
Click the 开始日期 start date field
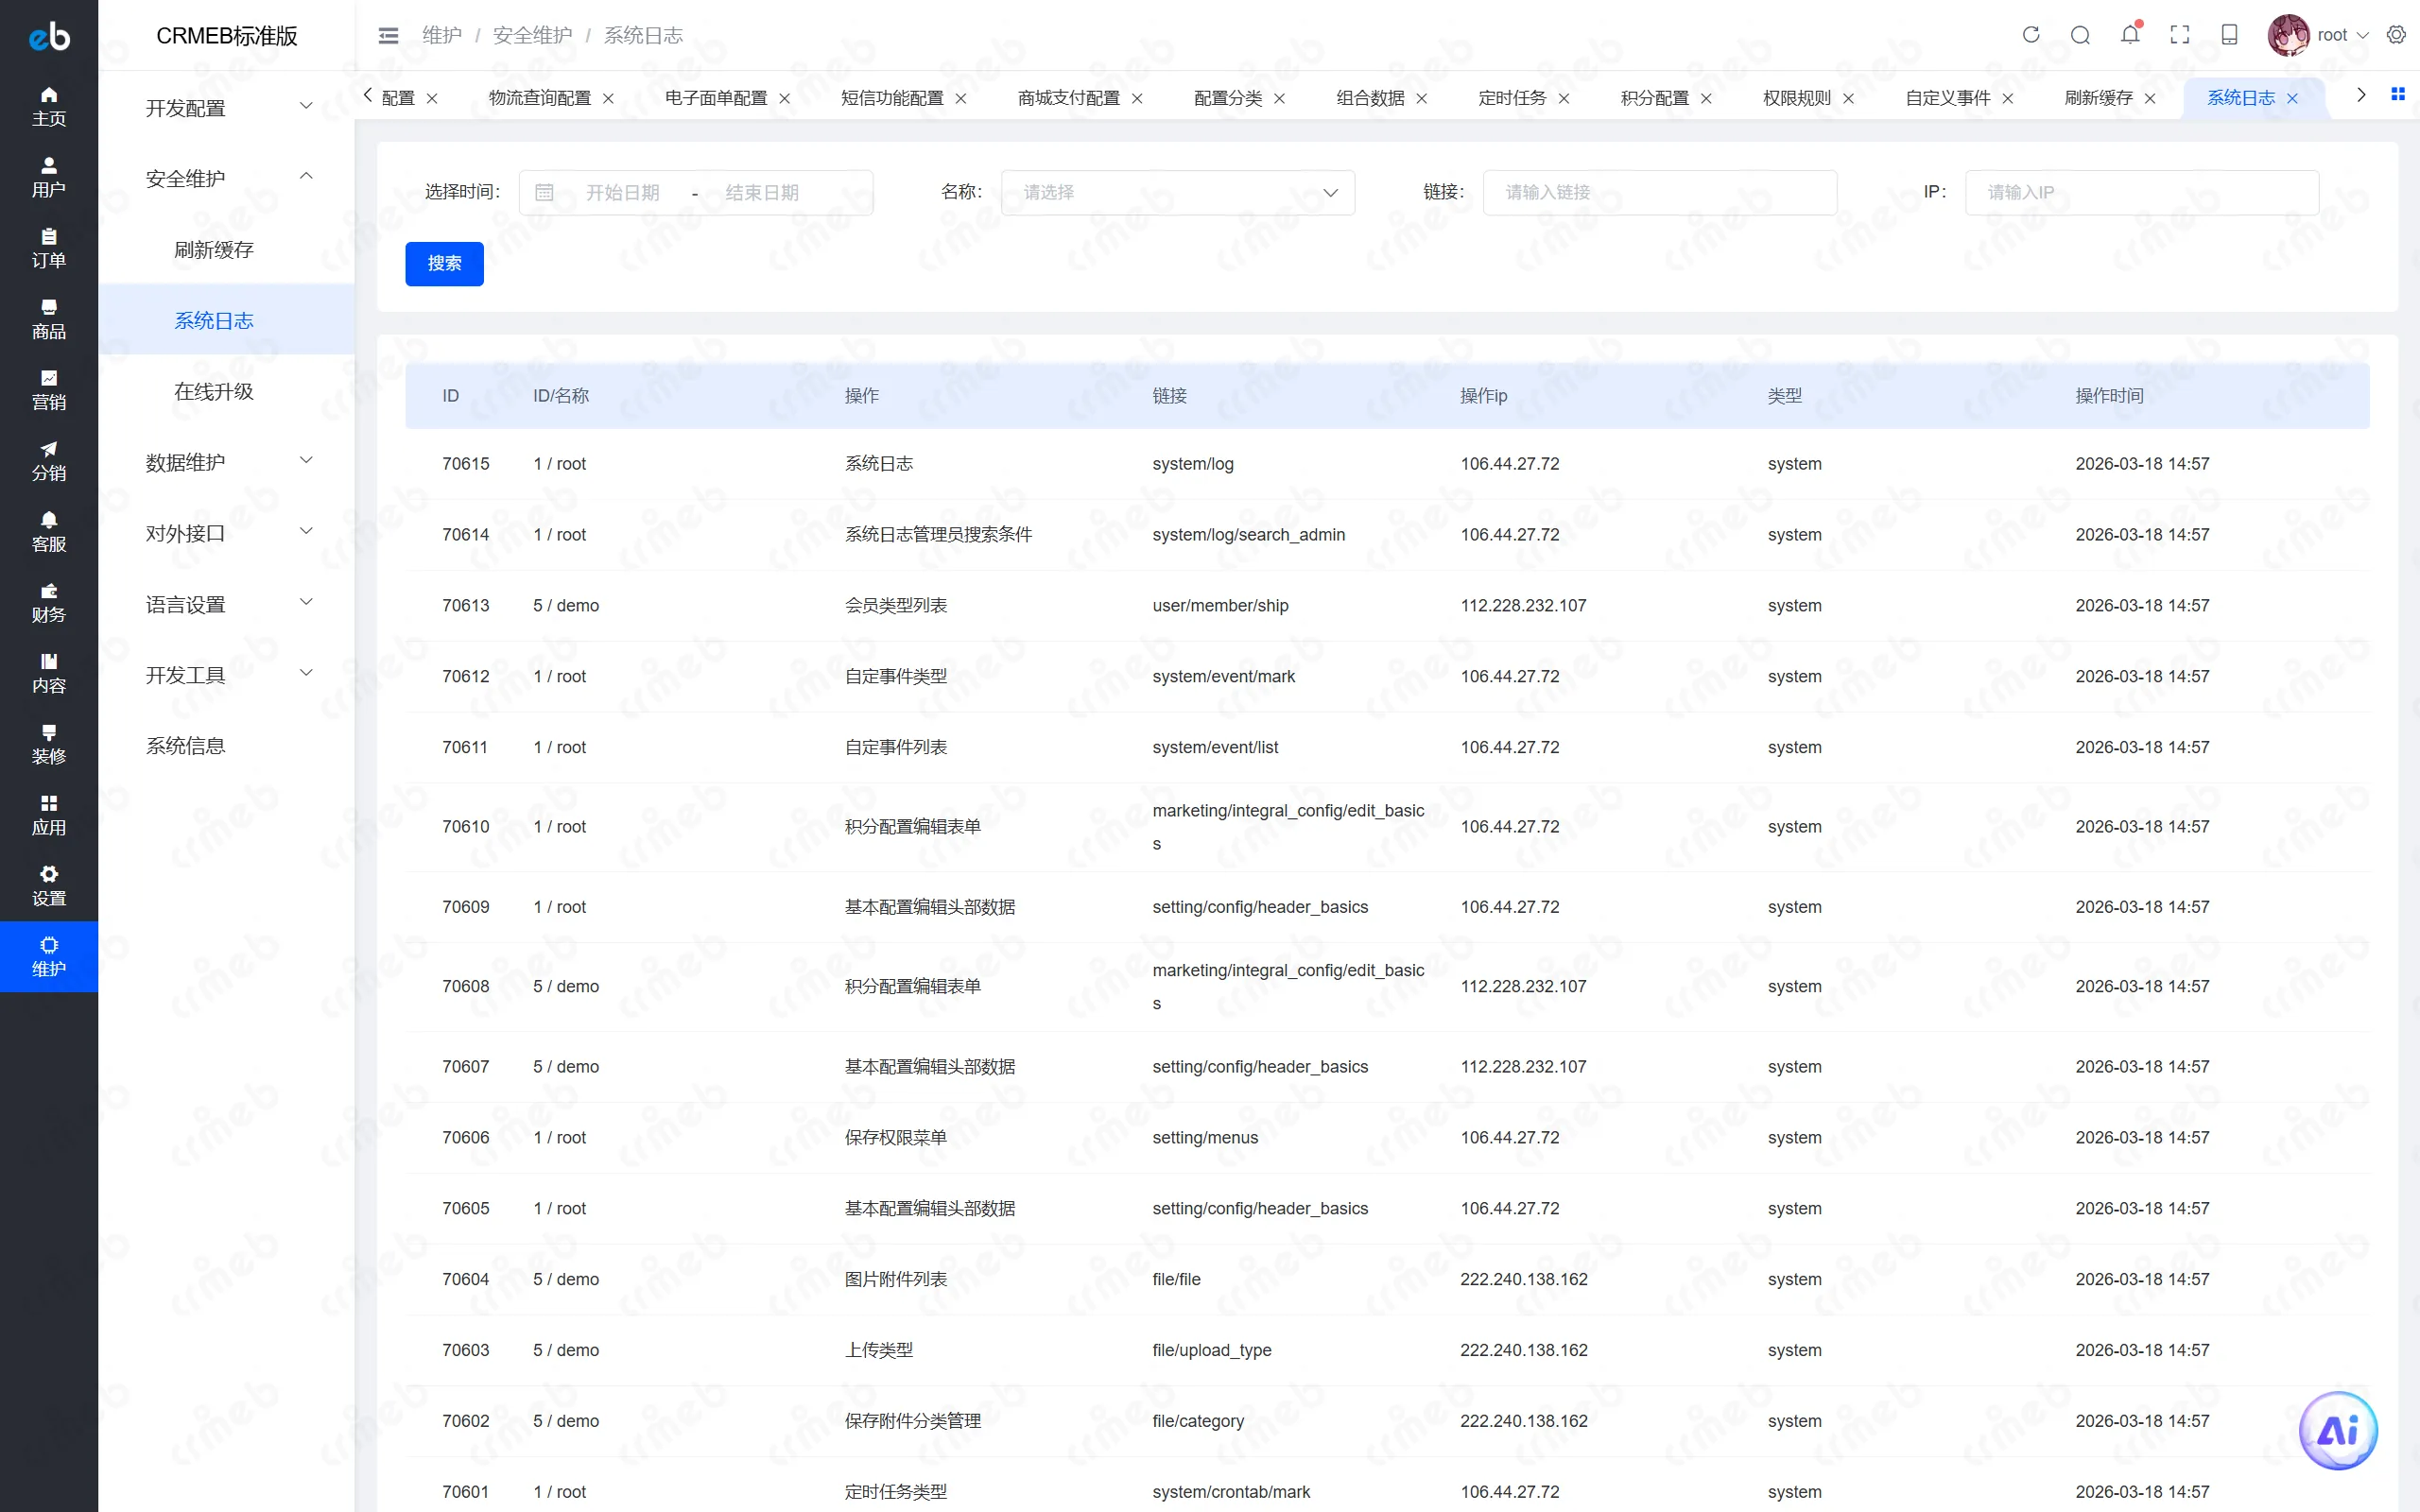point(622,192)
